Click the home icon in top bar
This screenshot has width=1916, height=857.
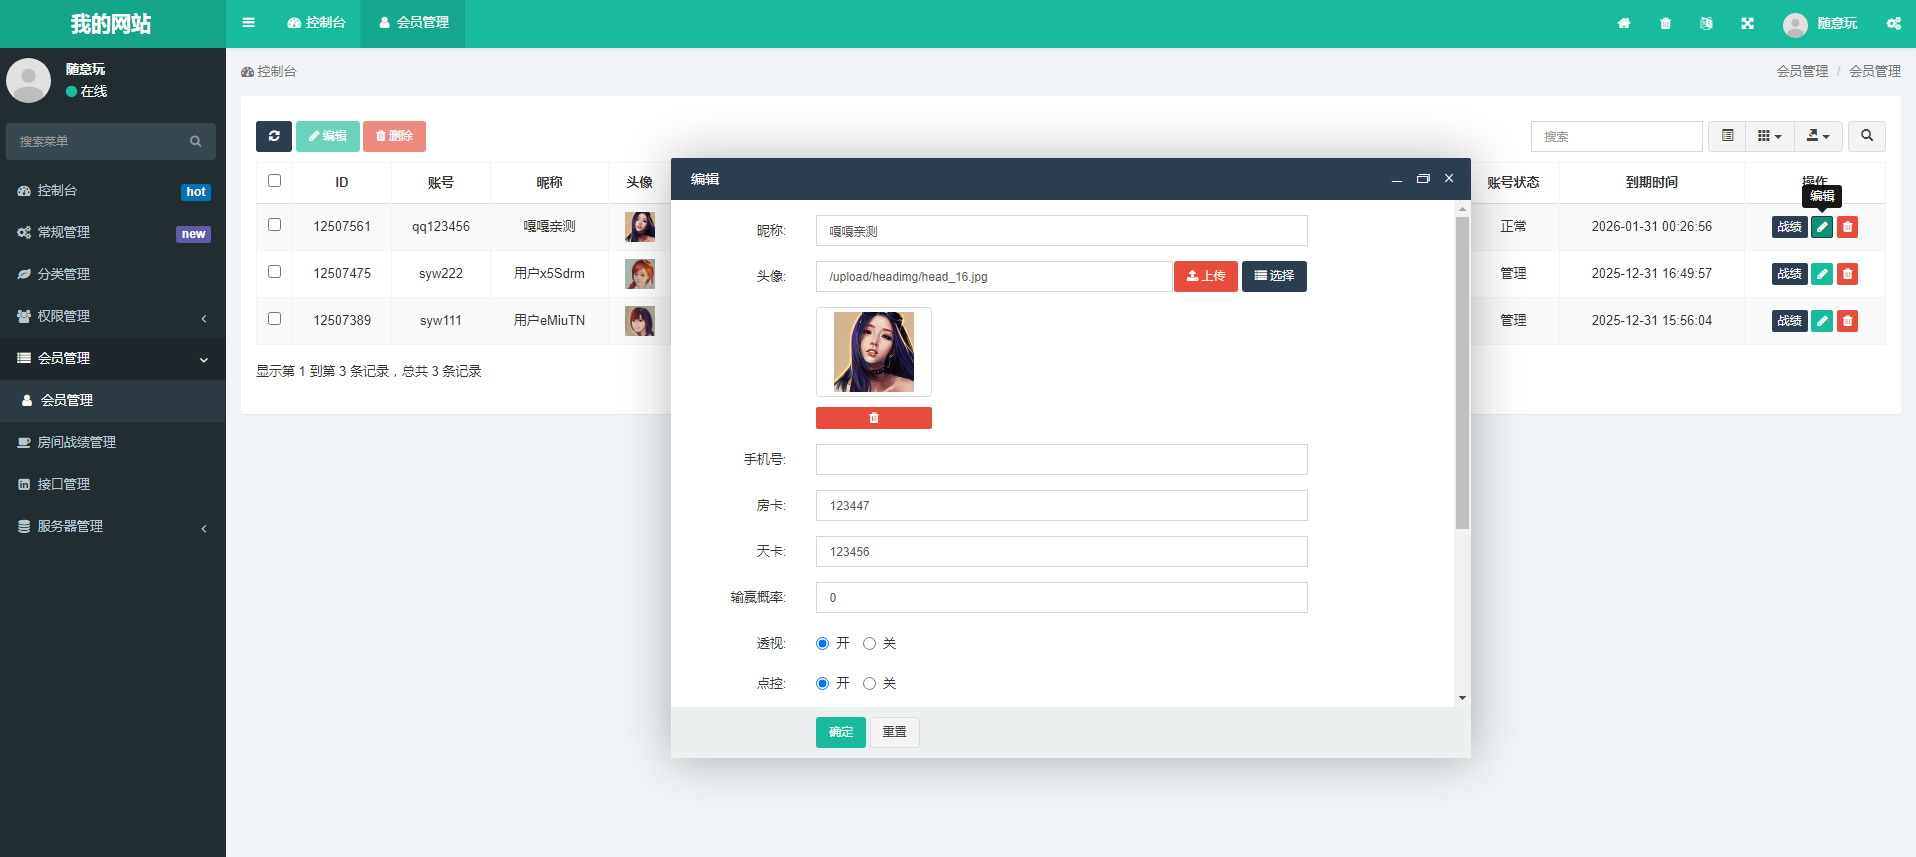tap(1624, 23)
